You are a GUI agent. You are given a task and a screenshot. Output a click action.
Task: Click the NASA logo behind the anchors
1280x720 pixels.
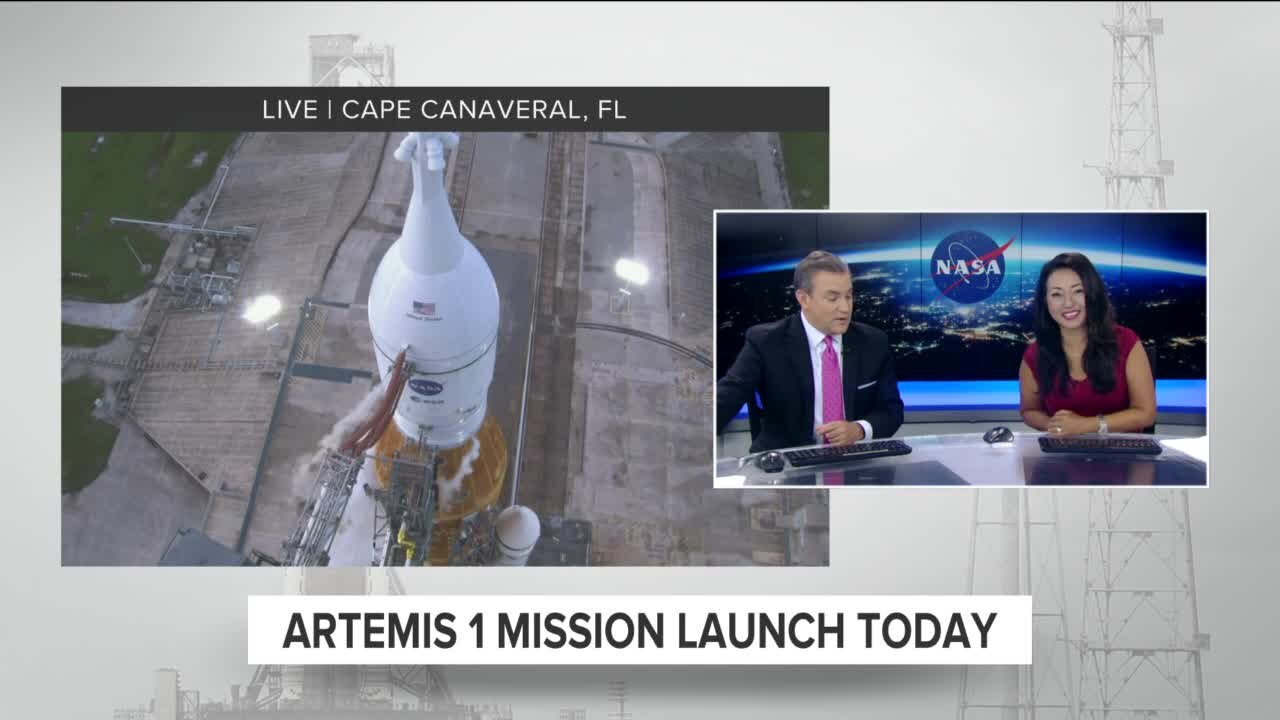point(969,265)
